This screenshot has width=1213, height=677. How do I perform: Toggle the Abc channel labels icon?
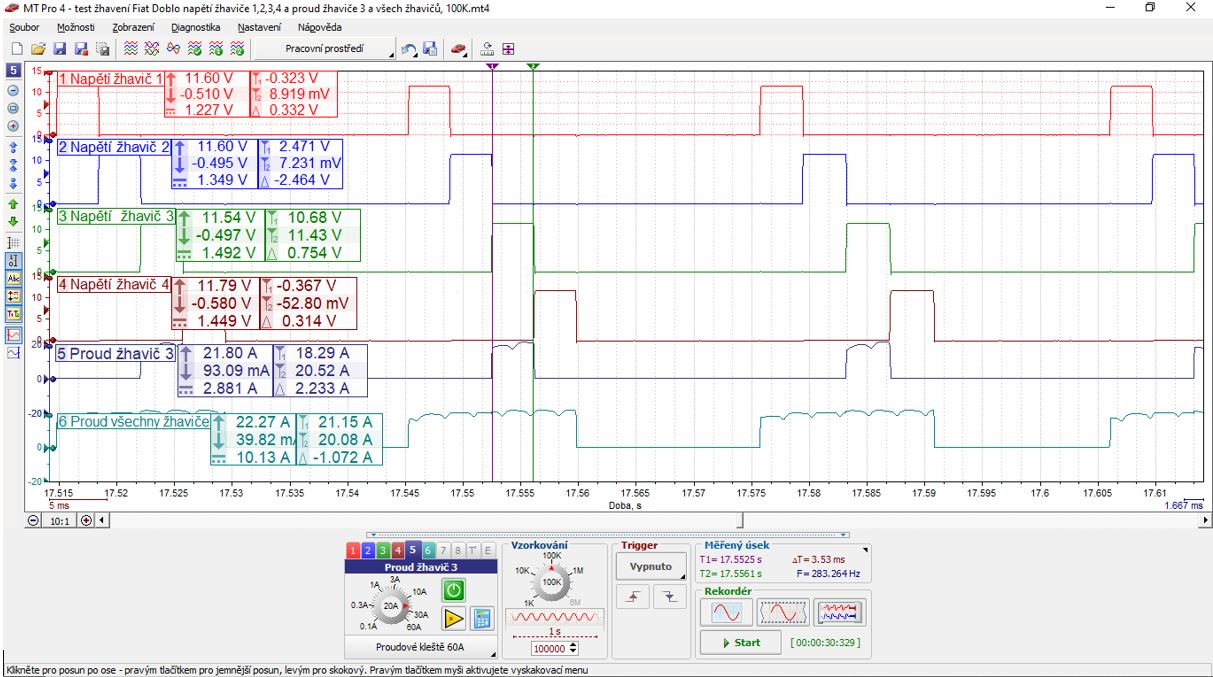14,278
